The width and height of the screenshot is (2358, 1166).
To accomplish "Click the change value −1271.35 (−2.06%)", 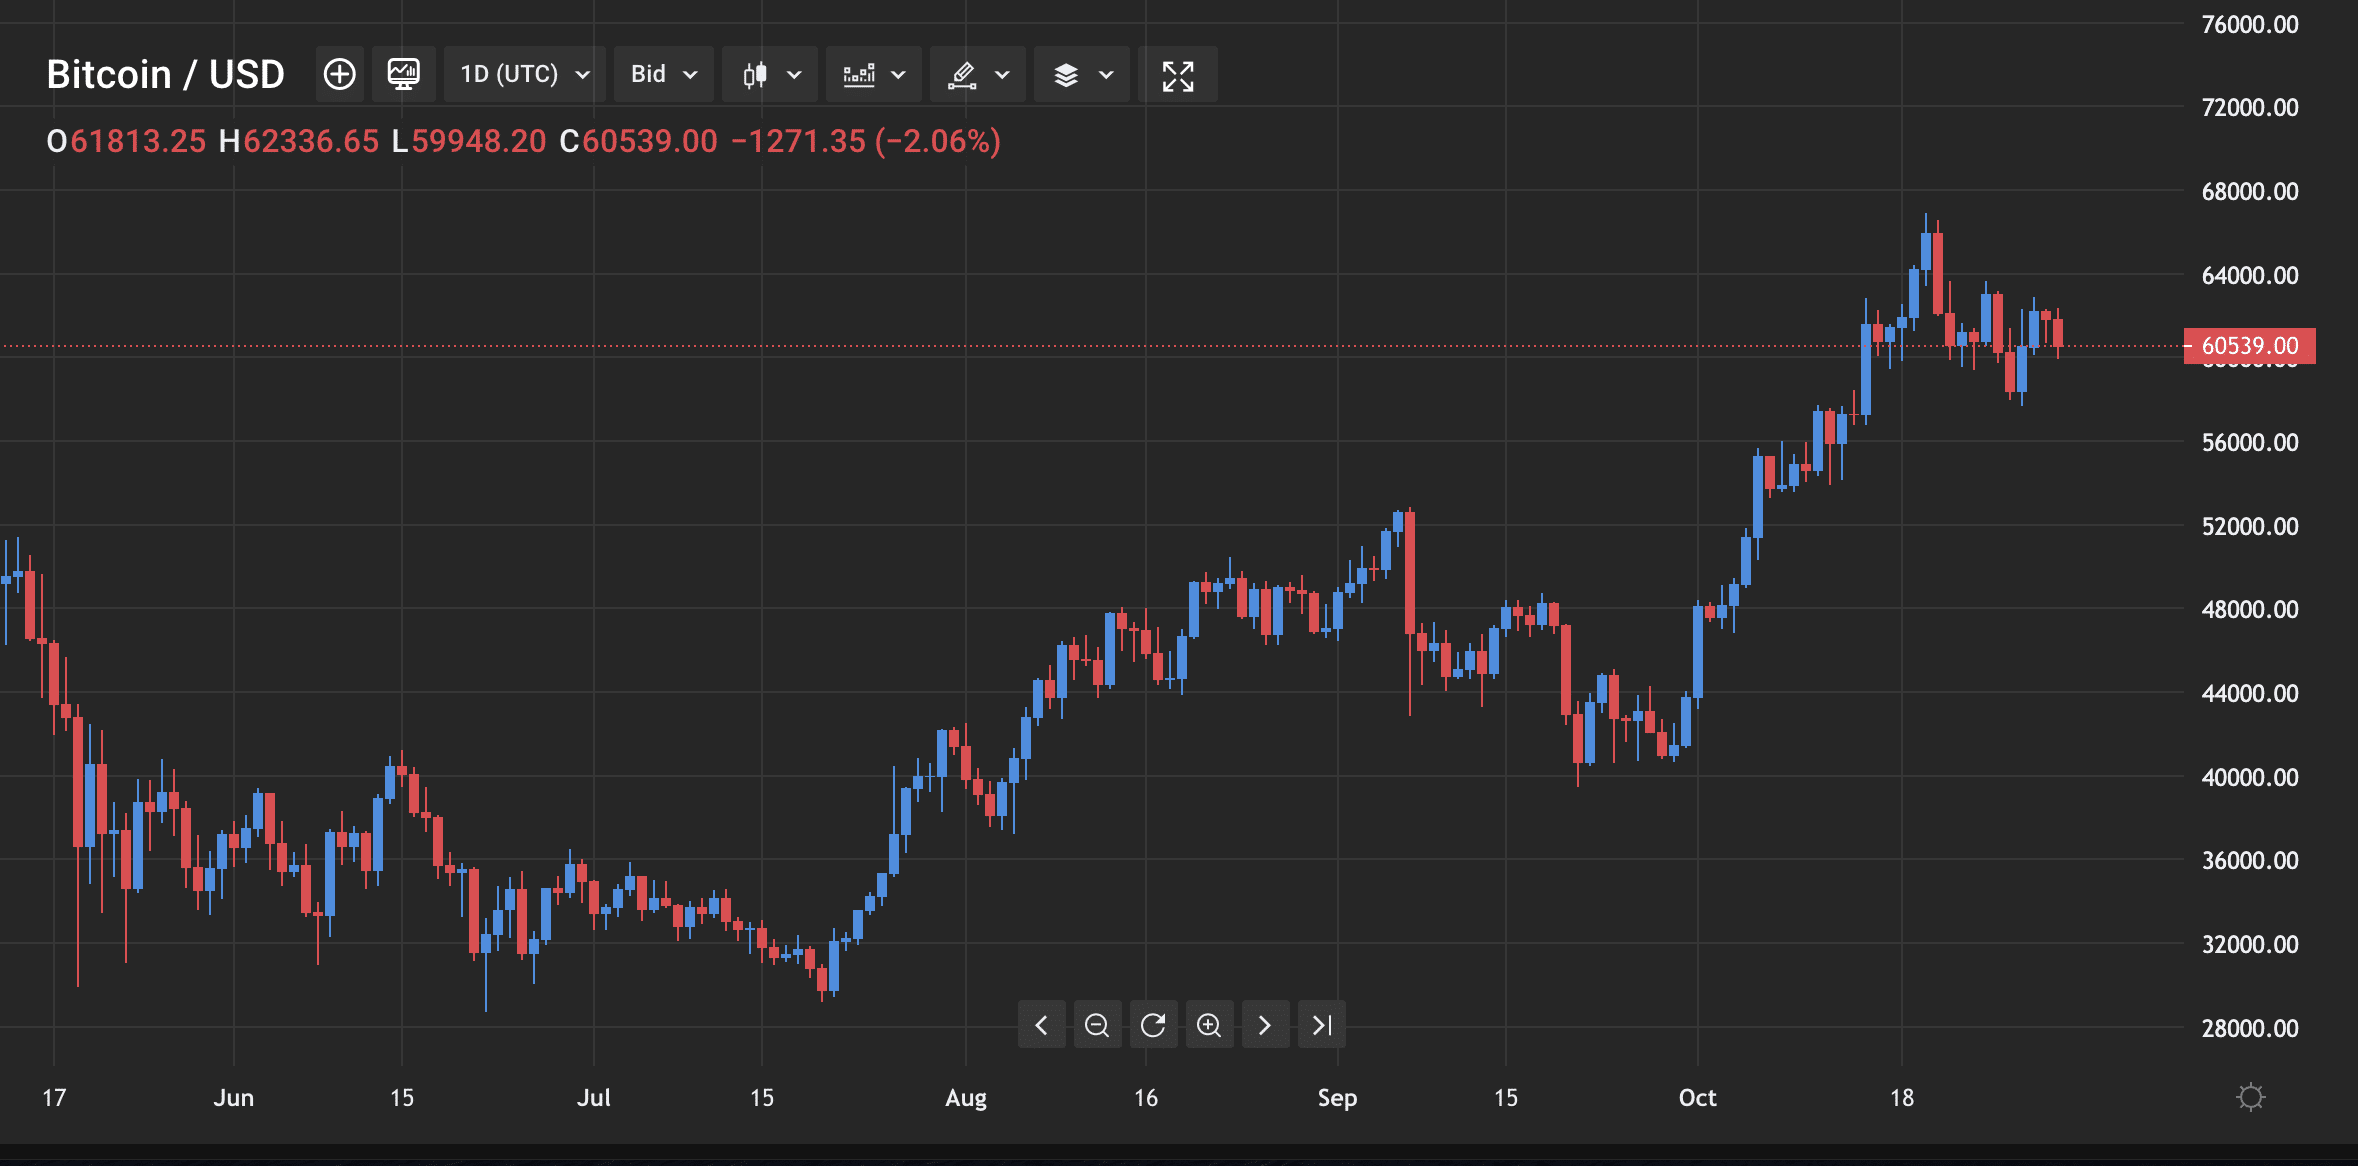I will tap(866, 141).
